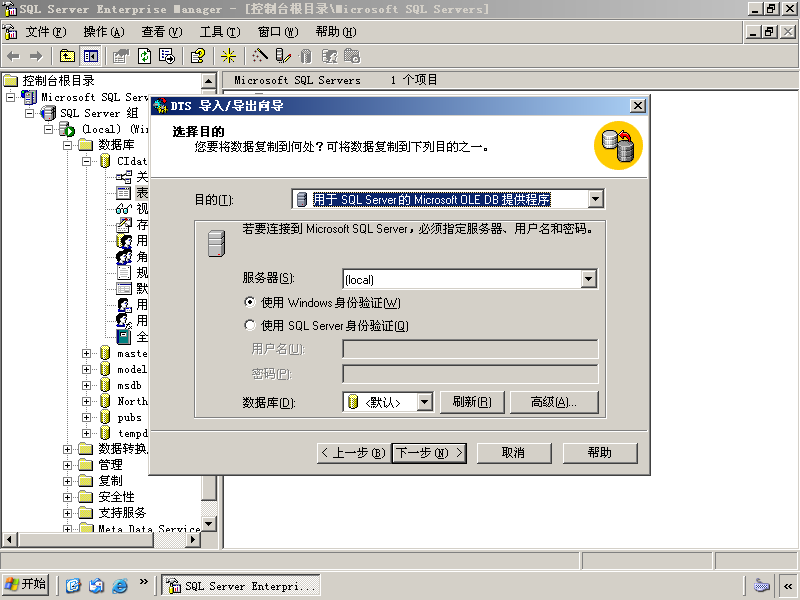Image resolution: width=800 pixels, height=600 pixels.
Task: Collapse the SQL Server 组 node
Action: (30, 113)
